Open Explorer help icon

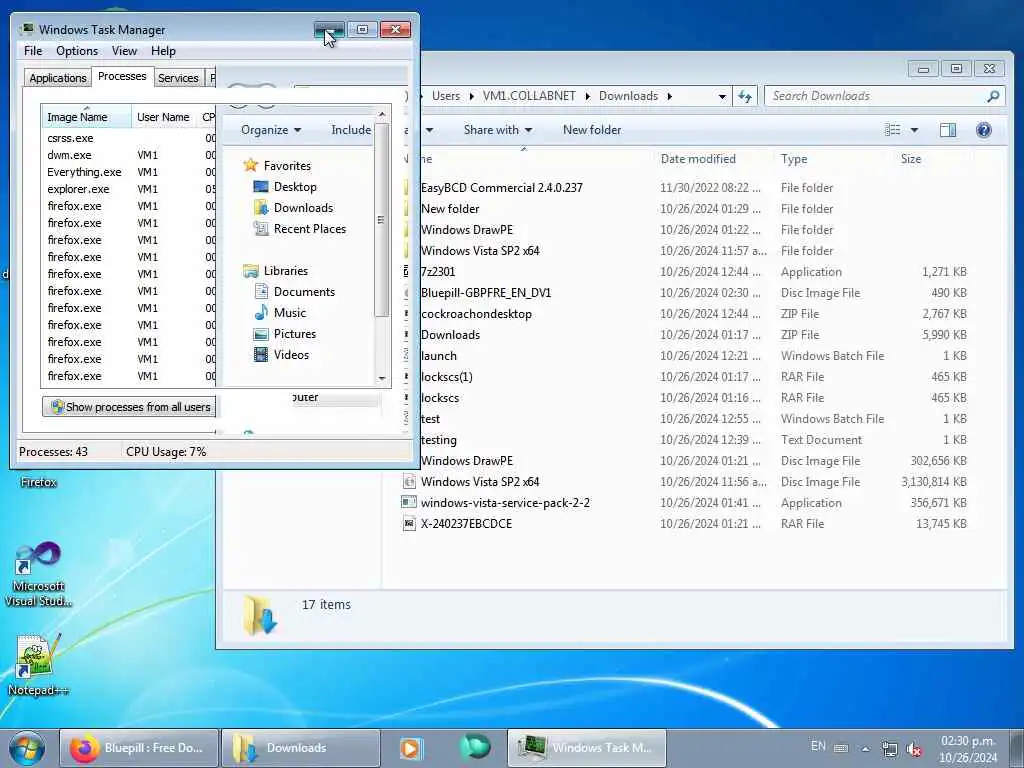(984, 130)
